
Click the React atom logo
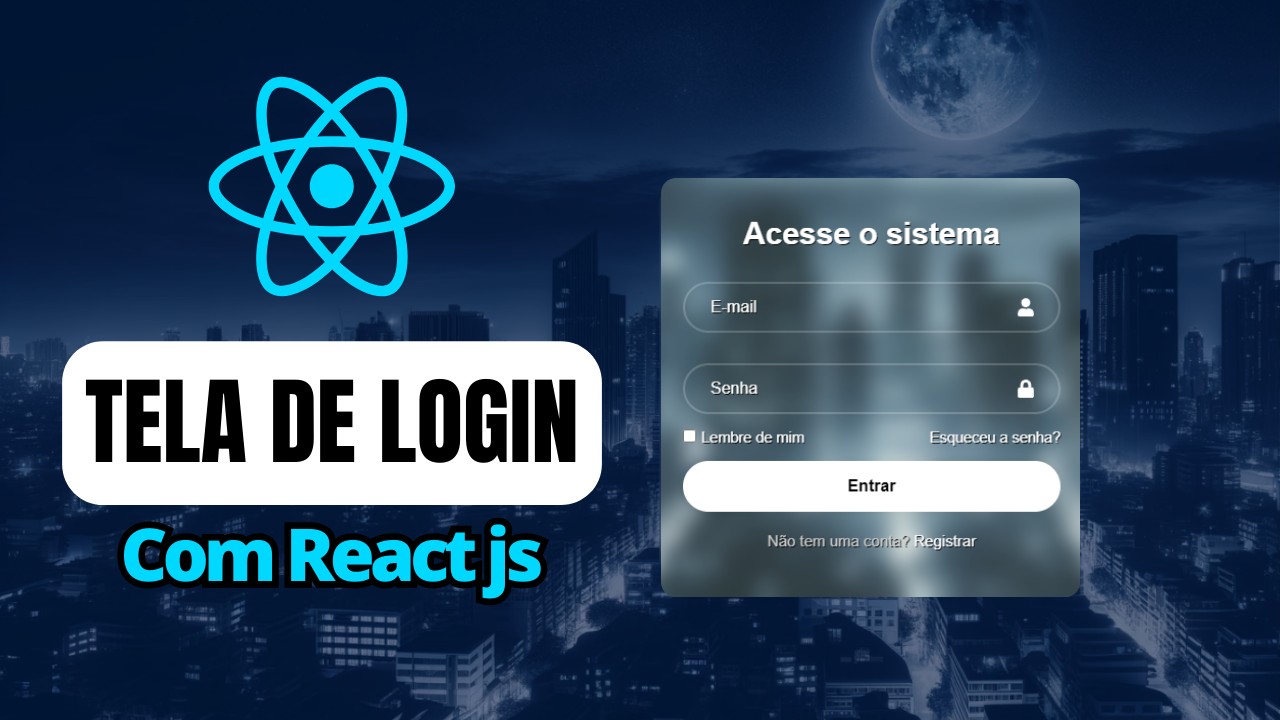331,186
